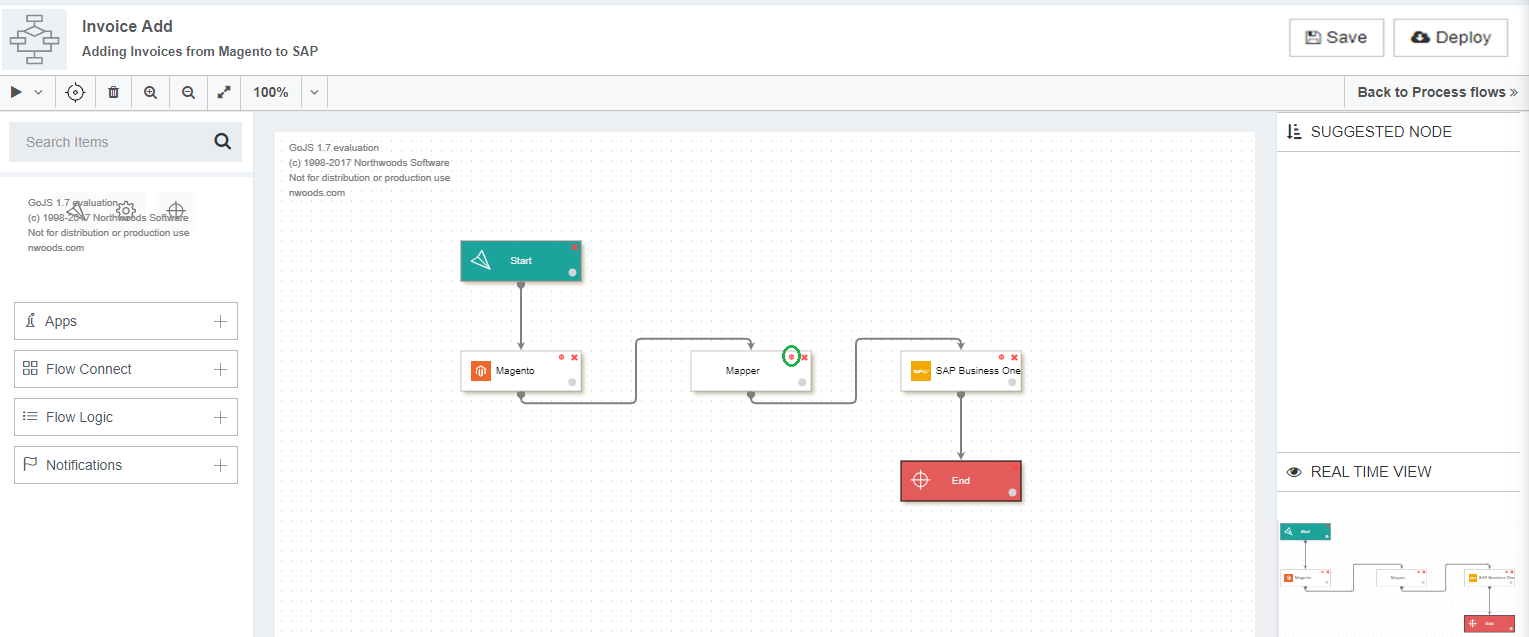Run the flow using the play icon
Screen dimensions: 1529x637
pyautogui.click(x=16, y=91)
